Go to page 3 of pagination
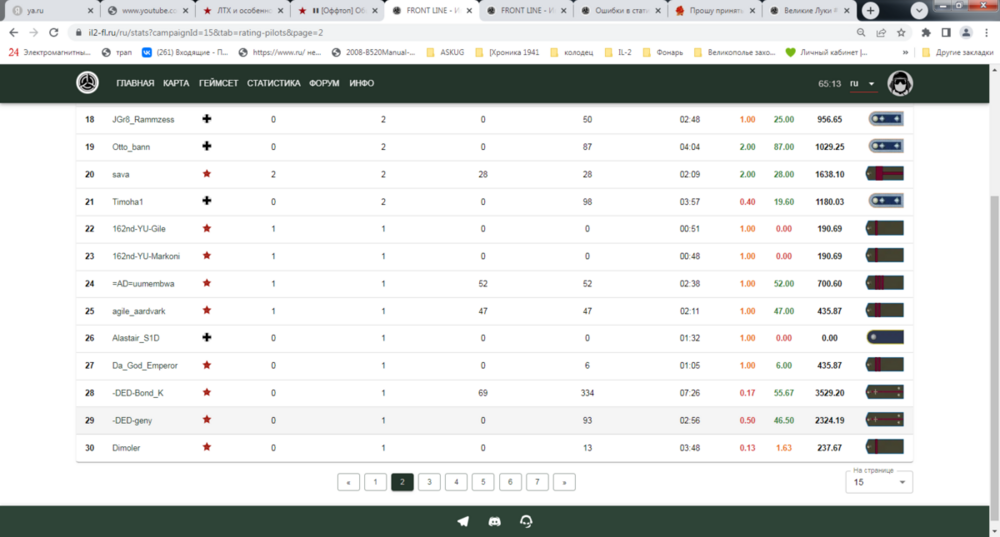 point(429,482)
